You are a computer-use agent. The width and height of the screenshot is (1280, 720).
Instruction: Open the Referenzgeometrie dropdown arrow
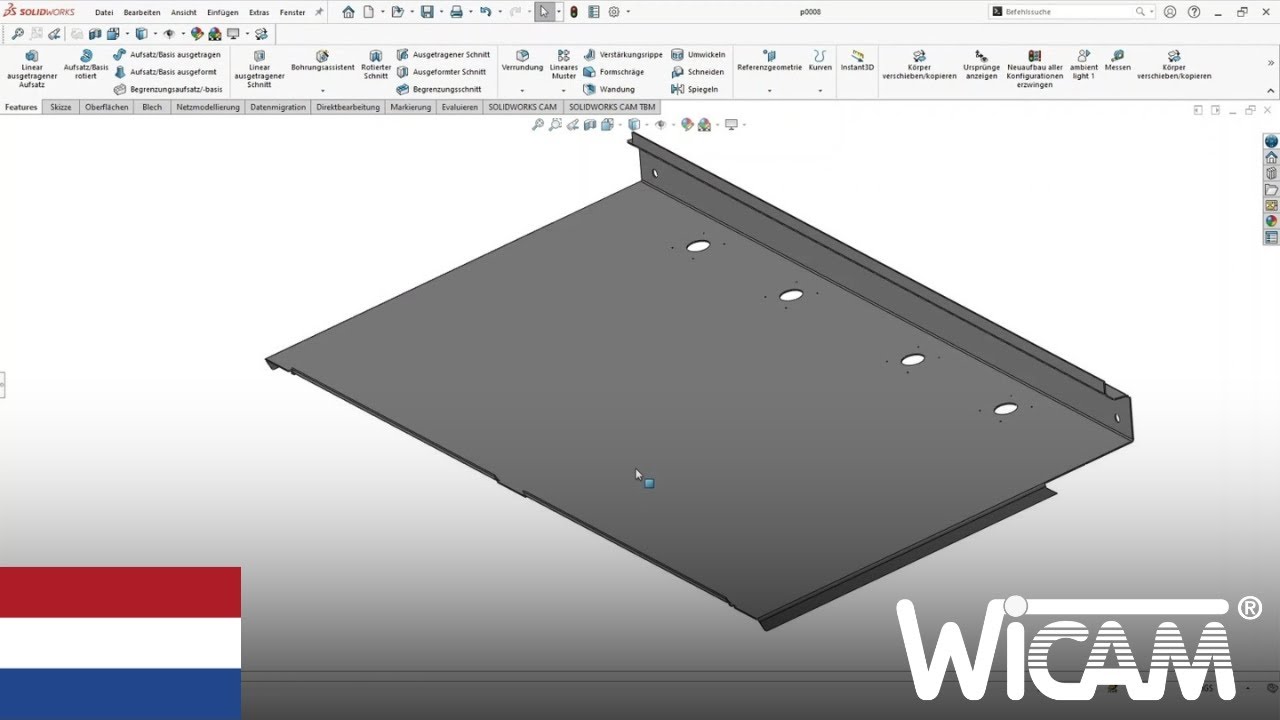click(x=769, y=91)
